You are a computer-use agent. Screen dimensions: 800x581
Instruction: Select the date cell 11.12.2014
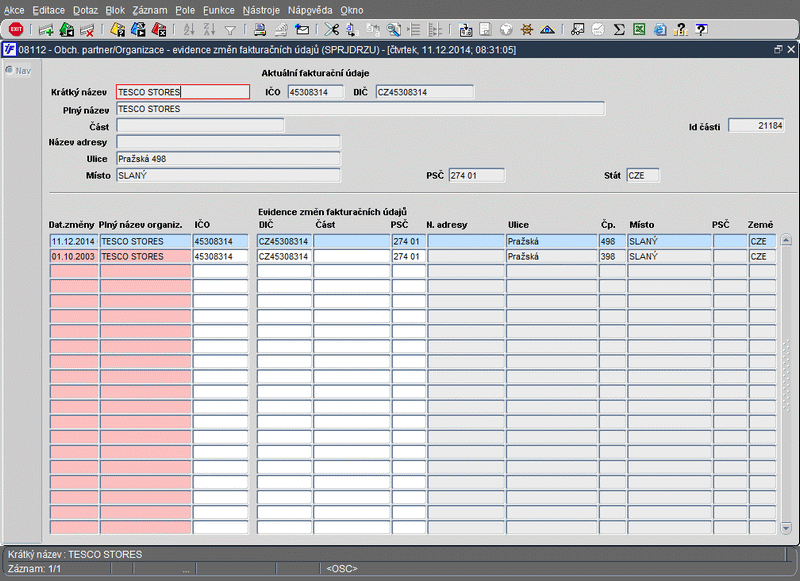click(x=74, y=241)
